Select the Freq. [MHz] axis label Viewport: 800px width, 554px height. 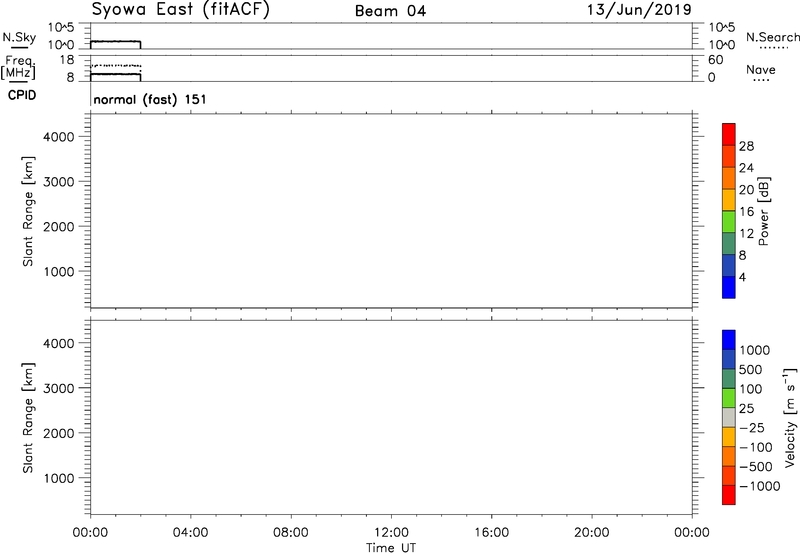[x=19, y=68]
